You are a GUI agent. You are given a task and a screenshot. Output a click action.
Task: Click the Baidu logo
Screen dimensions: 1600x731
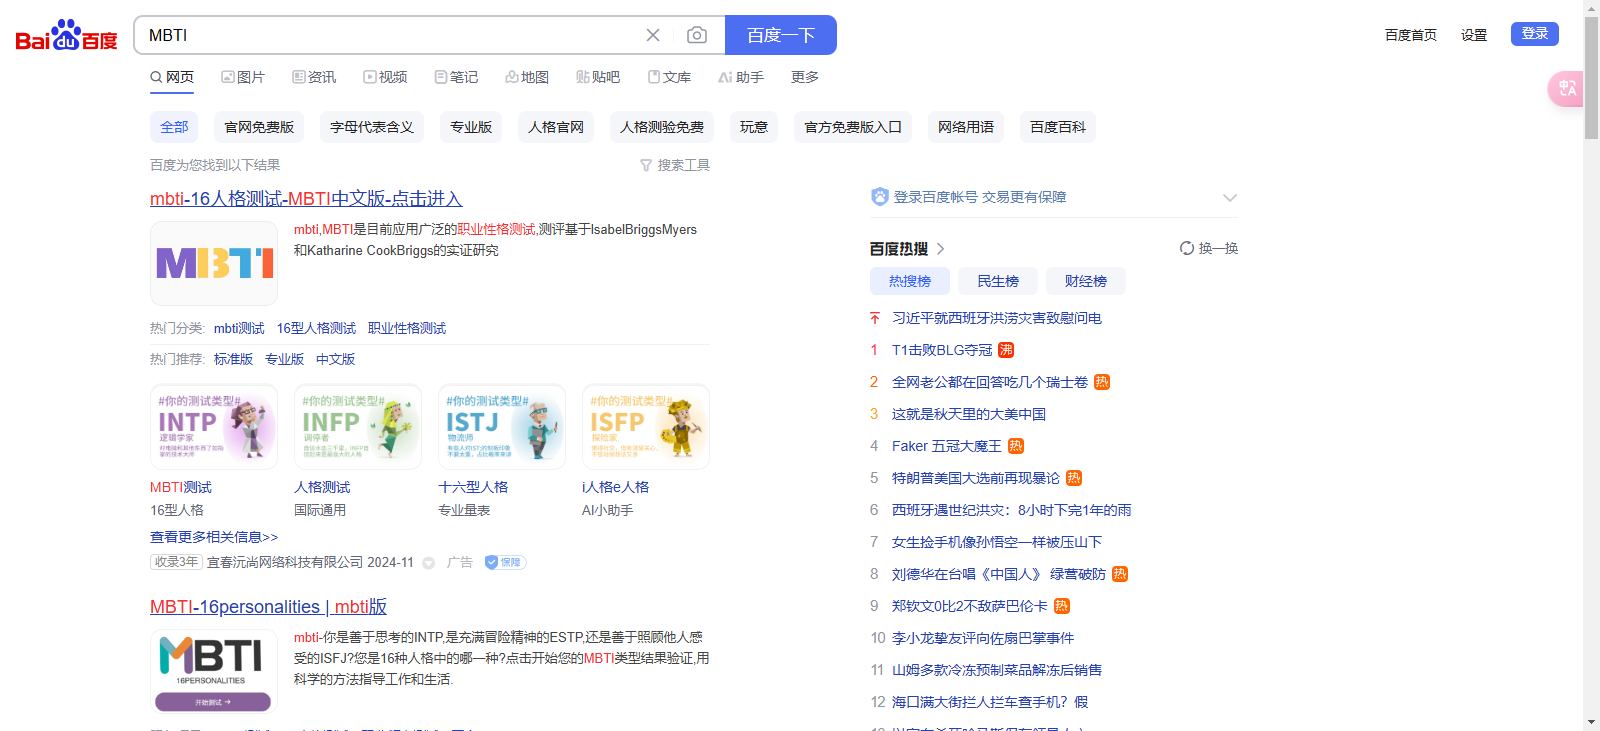pyautogui.click(x=66, y=35)
